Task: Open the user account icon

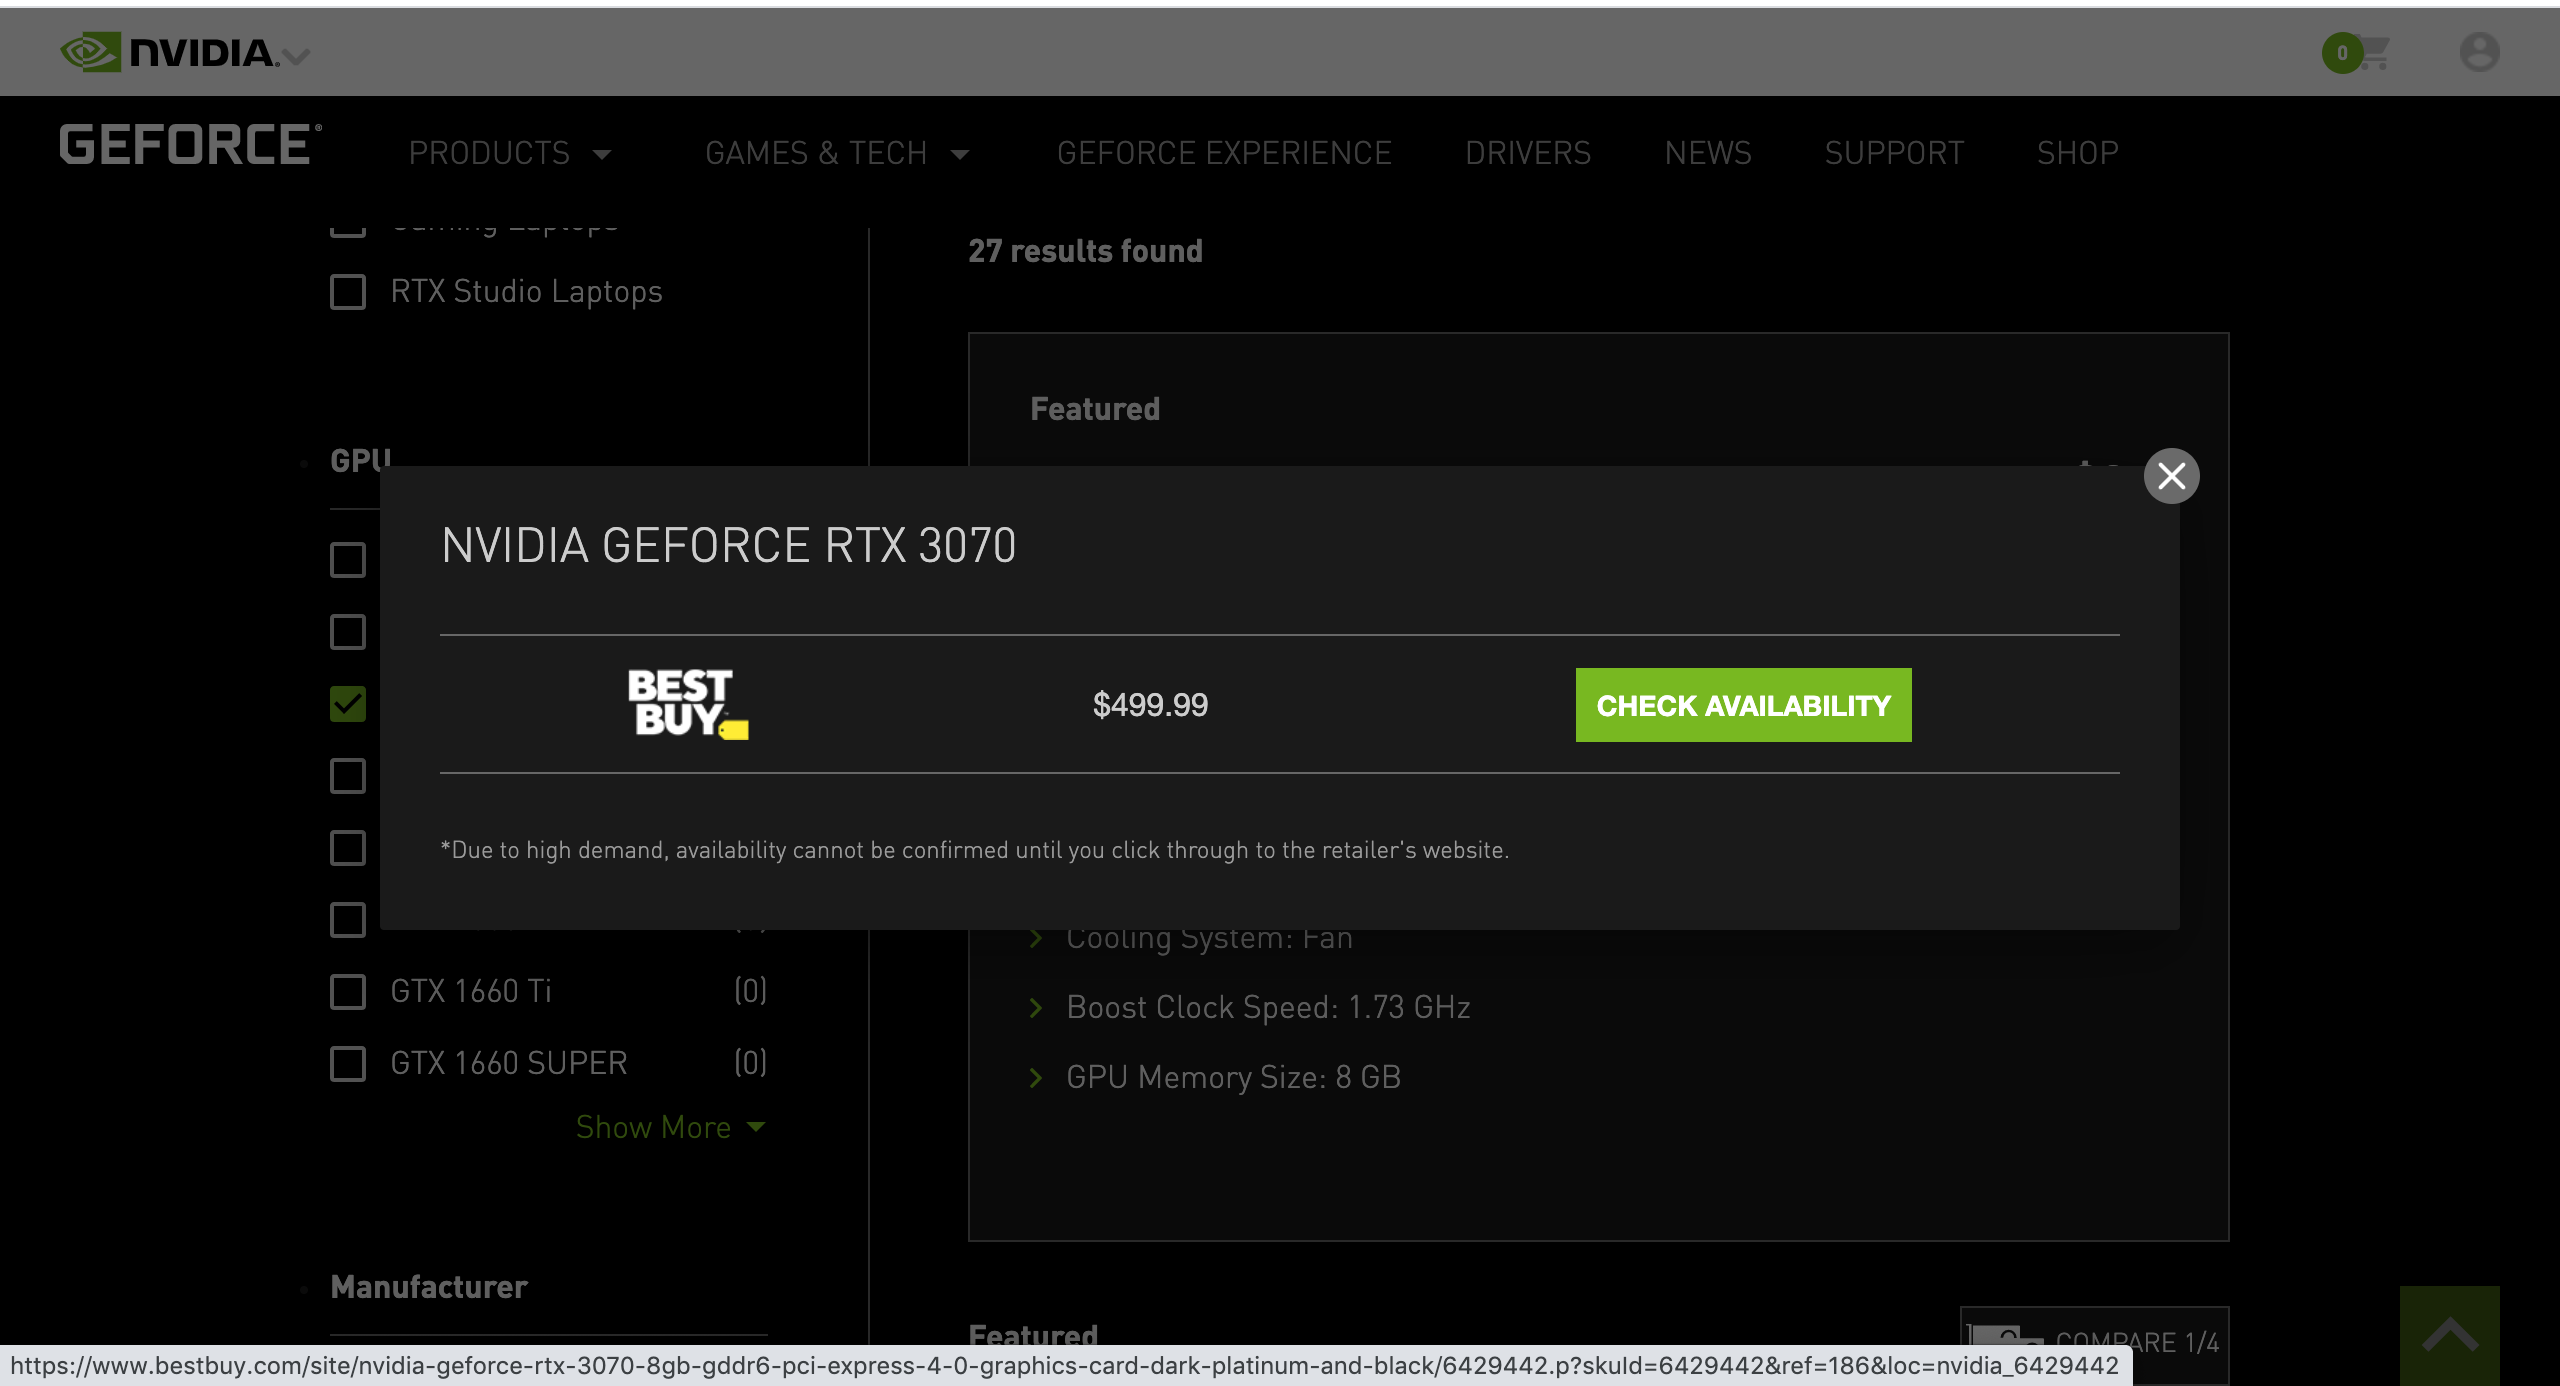Action: coord(2479,52)
